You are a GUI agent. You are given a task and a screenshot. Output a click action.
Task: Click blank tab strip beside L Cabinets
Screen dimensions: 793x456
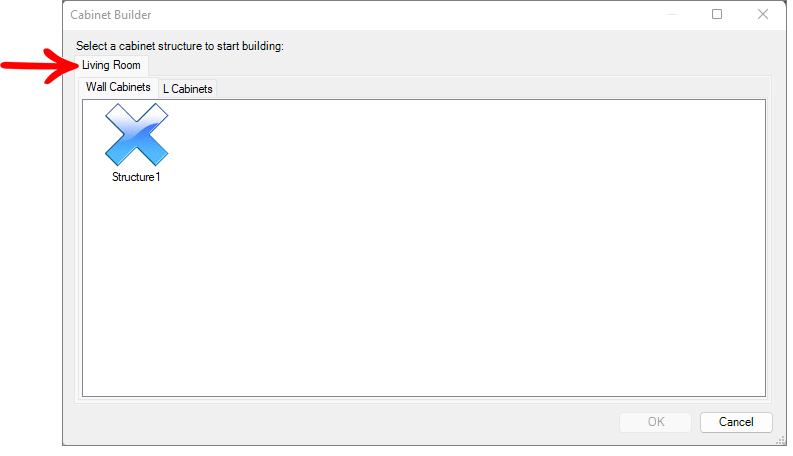[491, 88]
